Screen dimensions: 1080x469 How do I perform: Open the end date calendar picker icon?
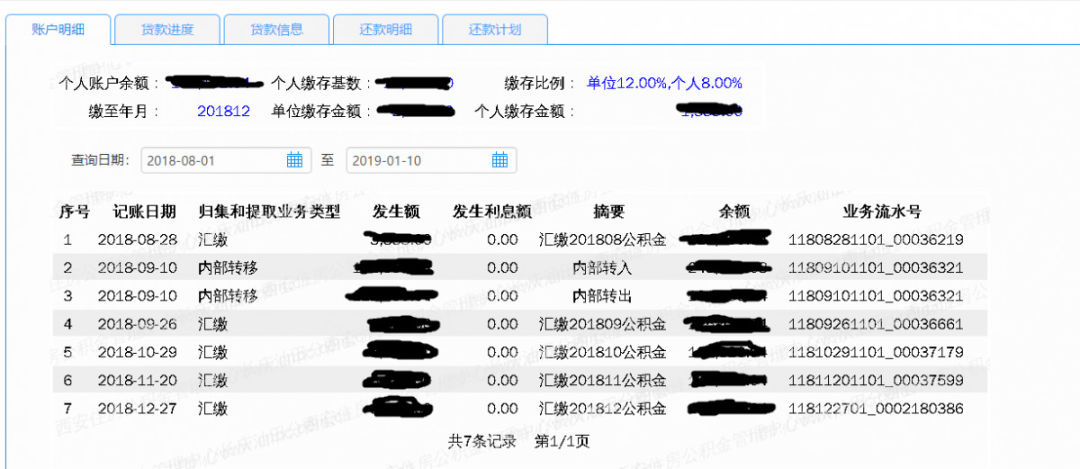[500, 160]
